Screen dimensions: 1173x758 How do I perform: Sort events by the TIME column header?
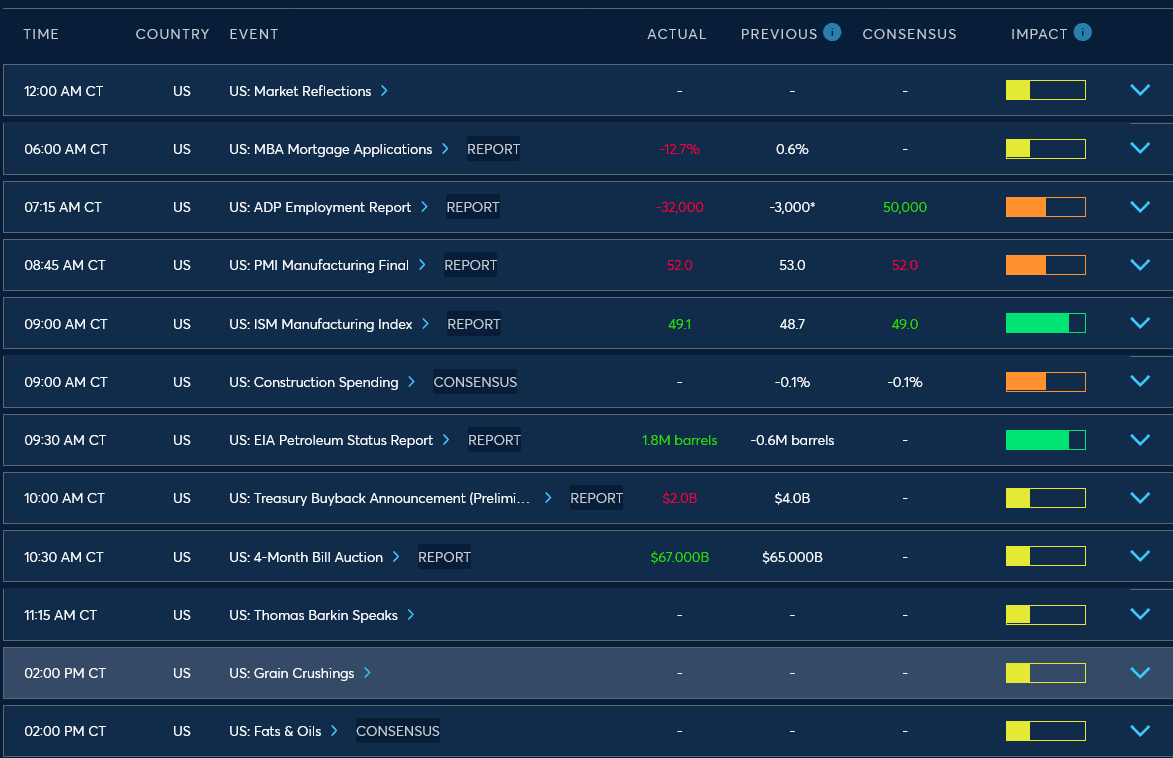(41, 33)
